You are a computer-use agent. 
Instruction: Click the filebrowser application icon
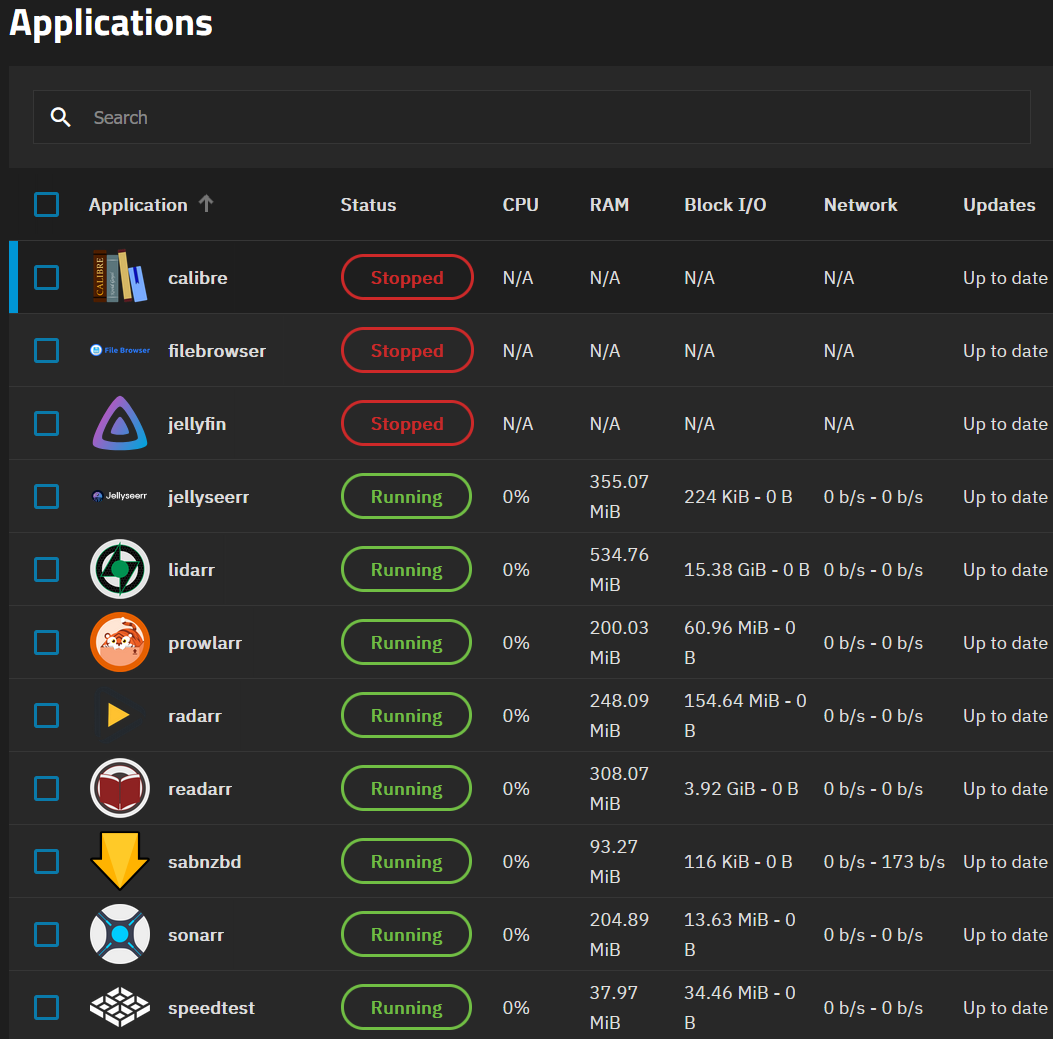[119, 350]
